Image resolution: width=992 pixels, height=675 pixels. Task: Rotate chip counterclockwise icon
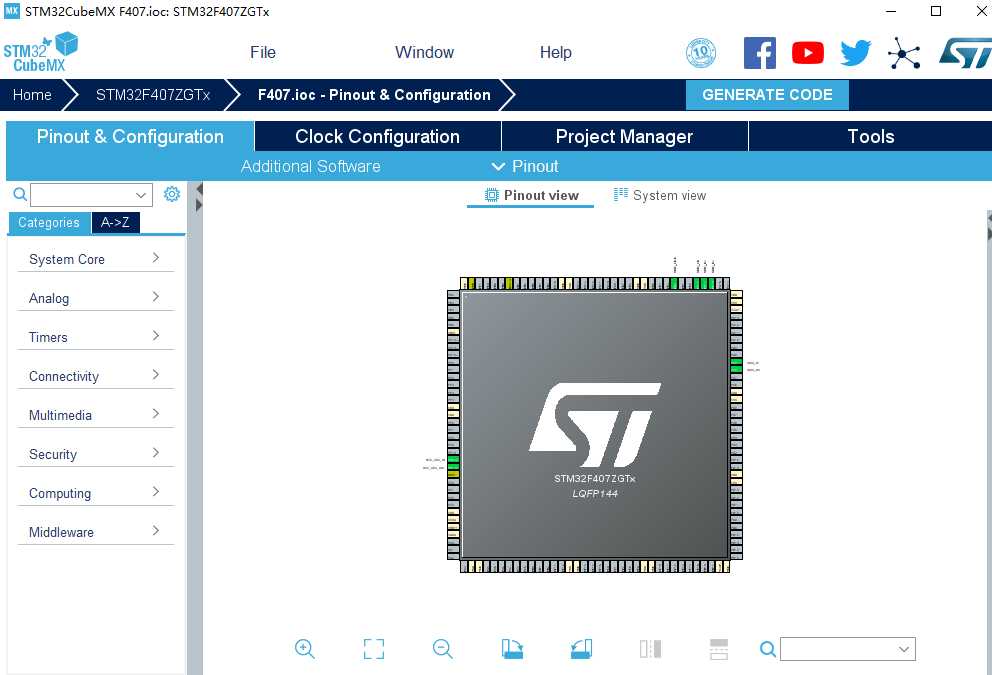[x=581, y=648]
